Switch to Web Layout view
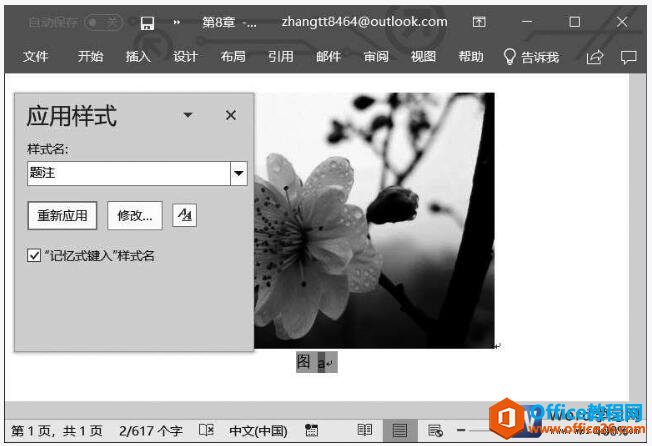The image size is (652, 446). point(435,431)
